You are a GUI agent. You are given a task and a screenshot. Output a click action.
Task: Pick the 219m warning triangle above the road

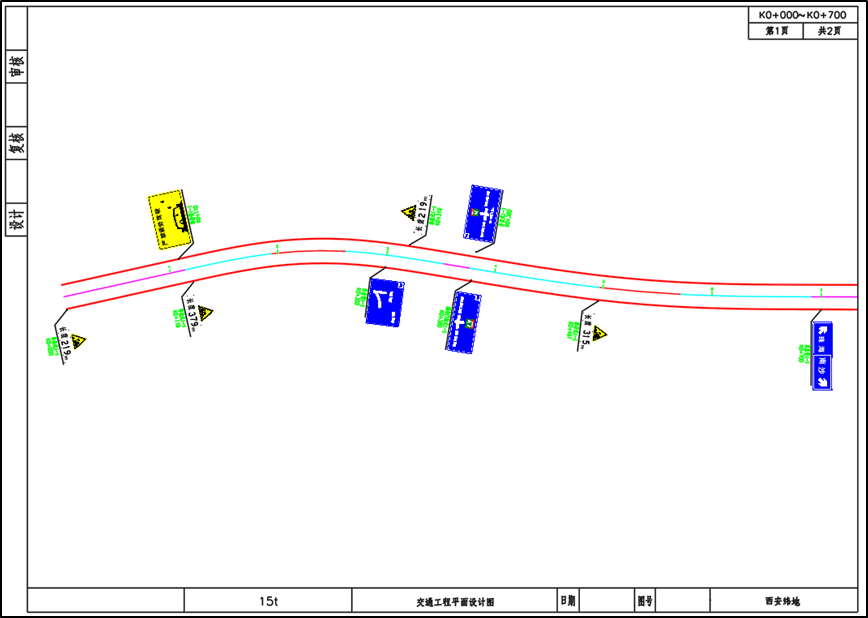pos(409,213)
